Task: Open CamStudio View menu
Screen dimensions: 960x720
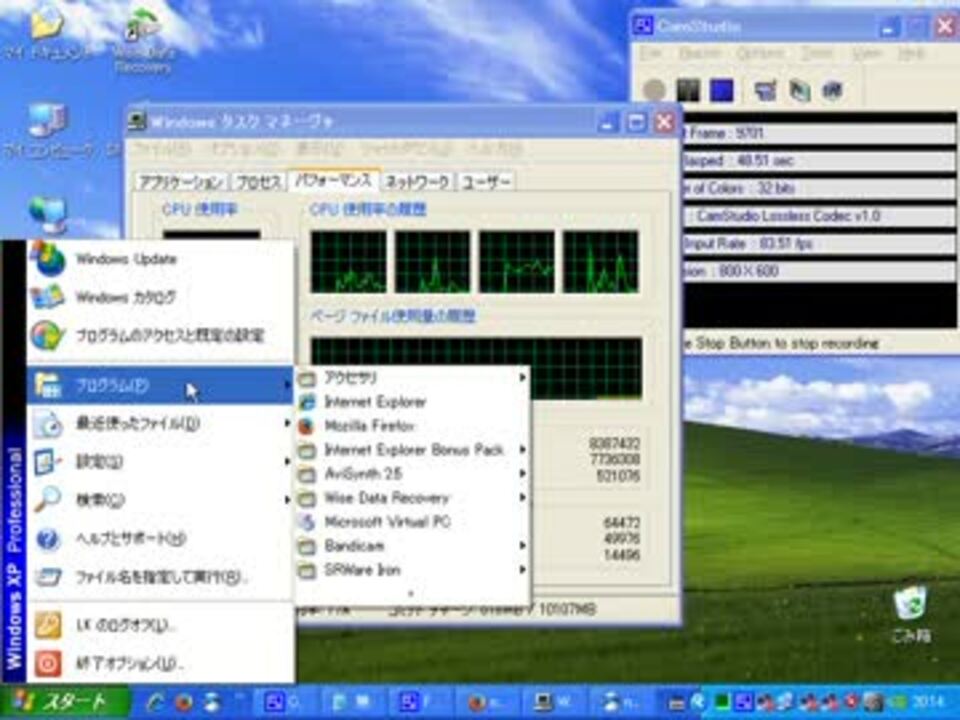Action: [867, 54]
